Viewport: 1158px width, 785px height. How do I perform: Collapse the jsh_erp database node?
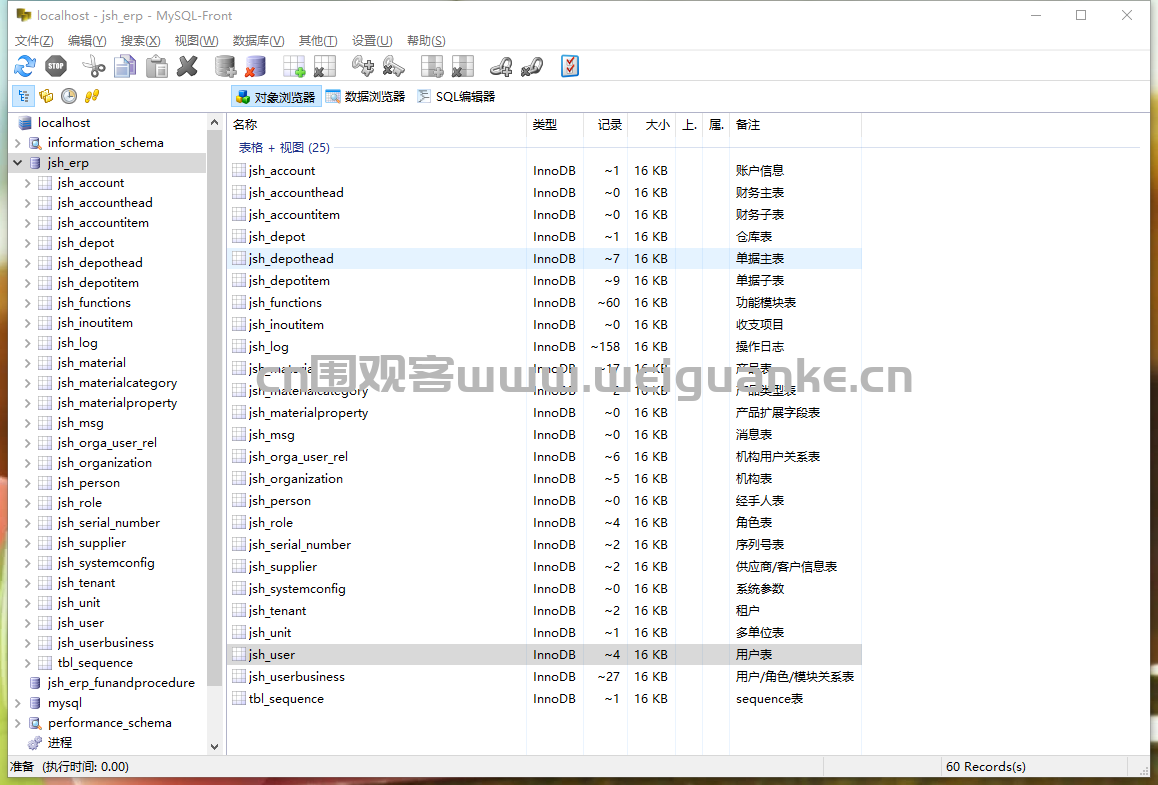tap(18, 162)
